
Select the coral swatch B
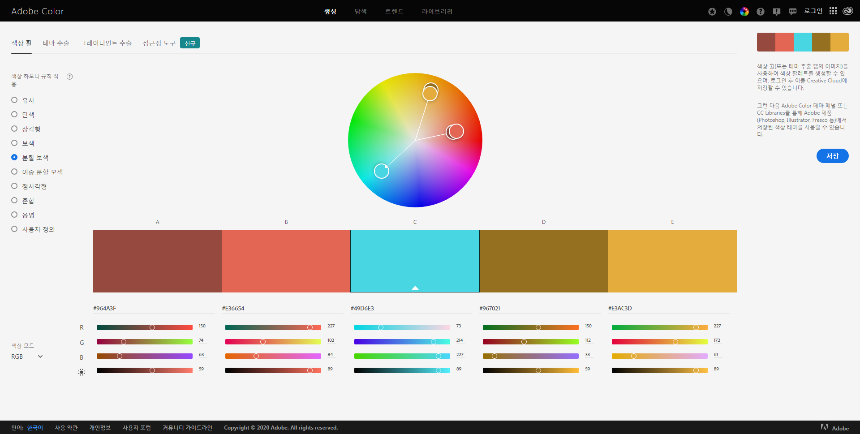click(286, 261)
